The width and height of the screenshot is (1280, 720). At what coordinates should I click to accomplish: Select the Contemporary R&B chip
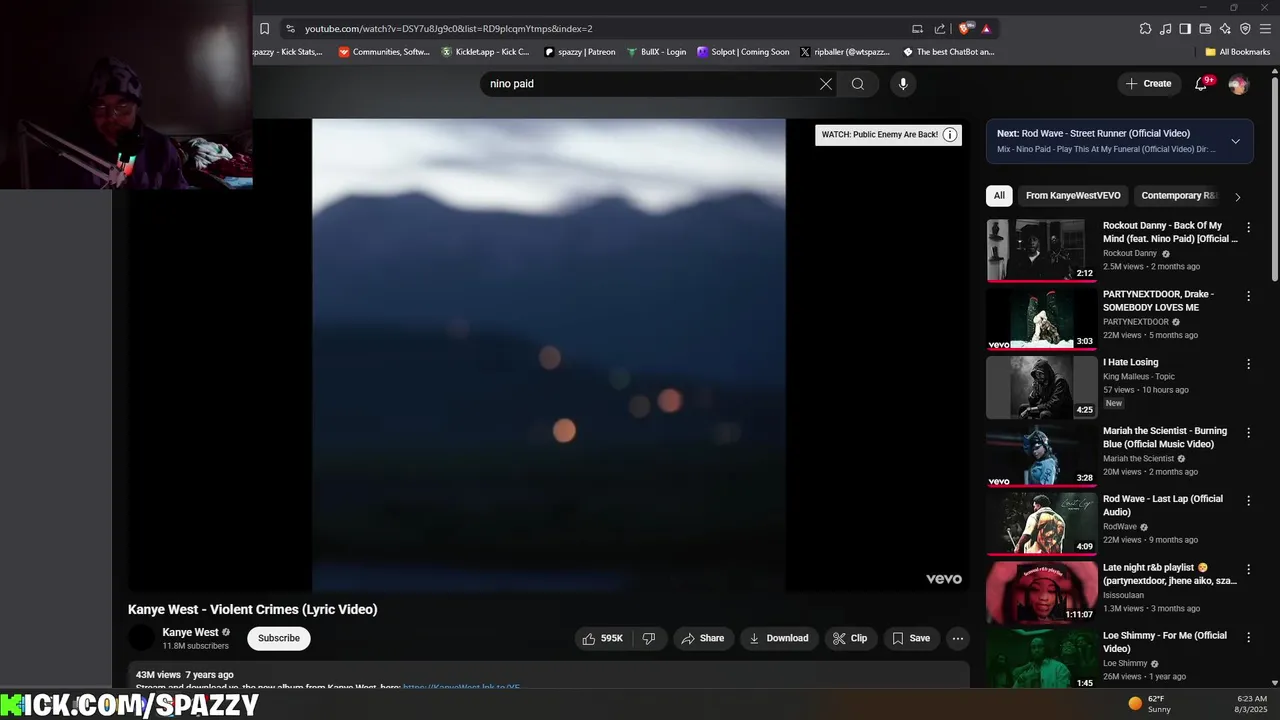pos(1178,196)
